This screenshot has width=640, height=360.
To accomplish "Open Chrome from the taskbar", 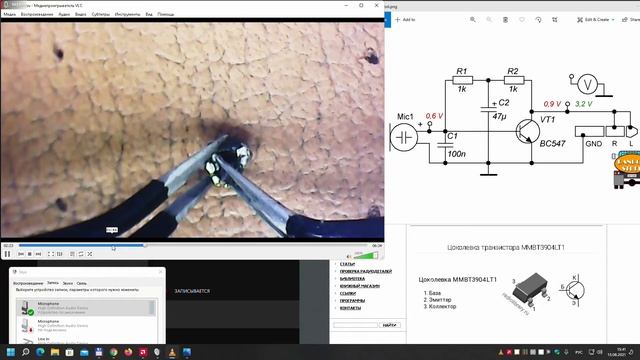I will tap(113, 352).
